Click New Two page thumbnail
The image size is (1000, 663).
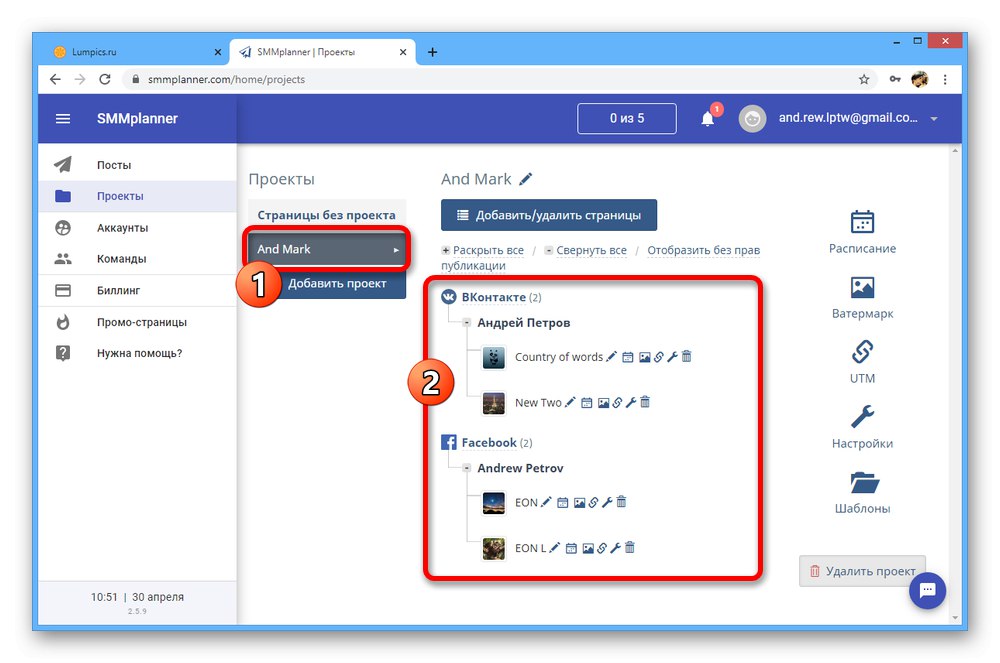click(x=494, y=404)
